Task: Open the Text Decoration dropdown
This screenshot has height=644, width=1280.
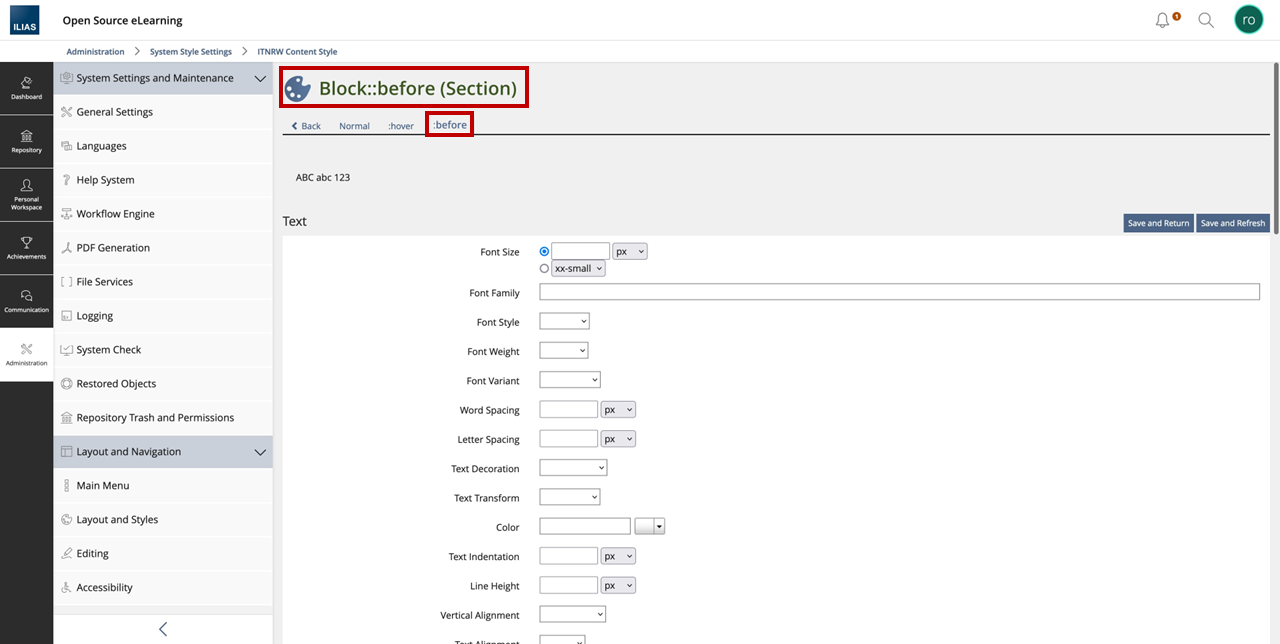Action: [x=573, y=468]
